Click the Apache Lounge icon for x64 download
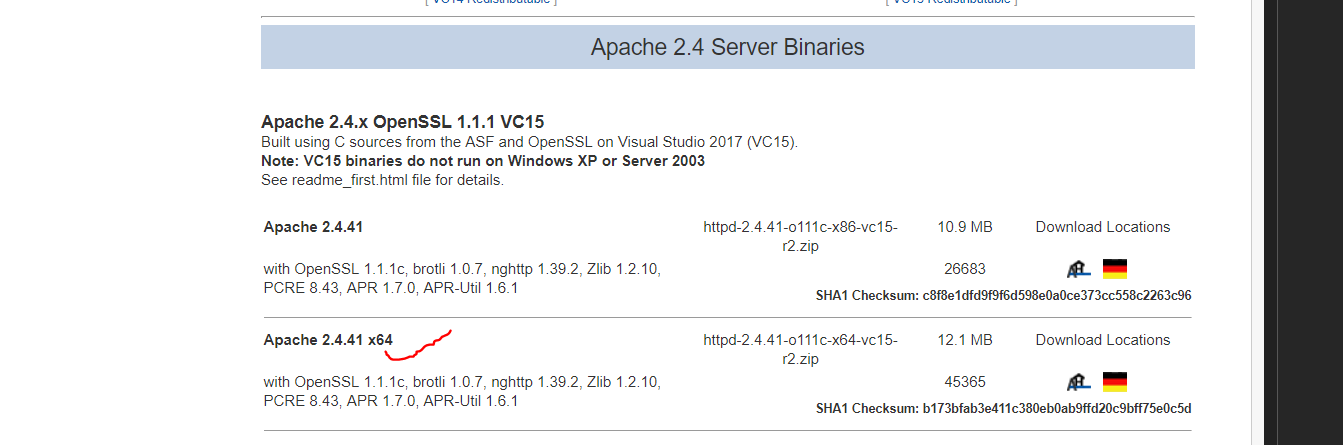 1078,382
